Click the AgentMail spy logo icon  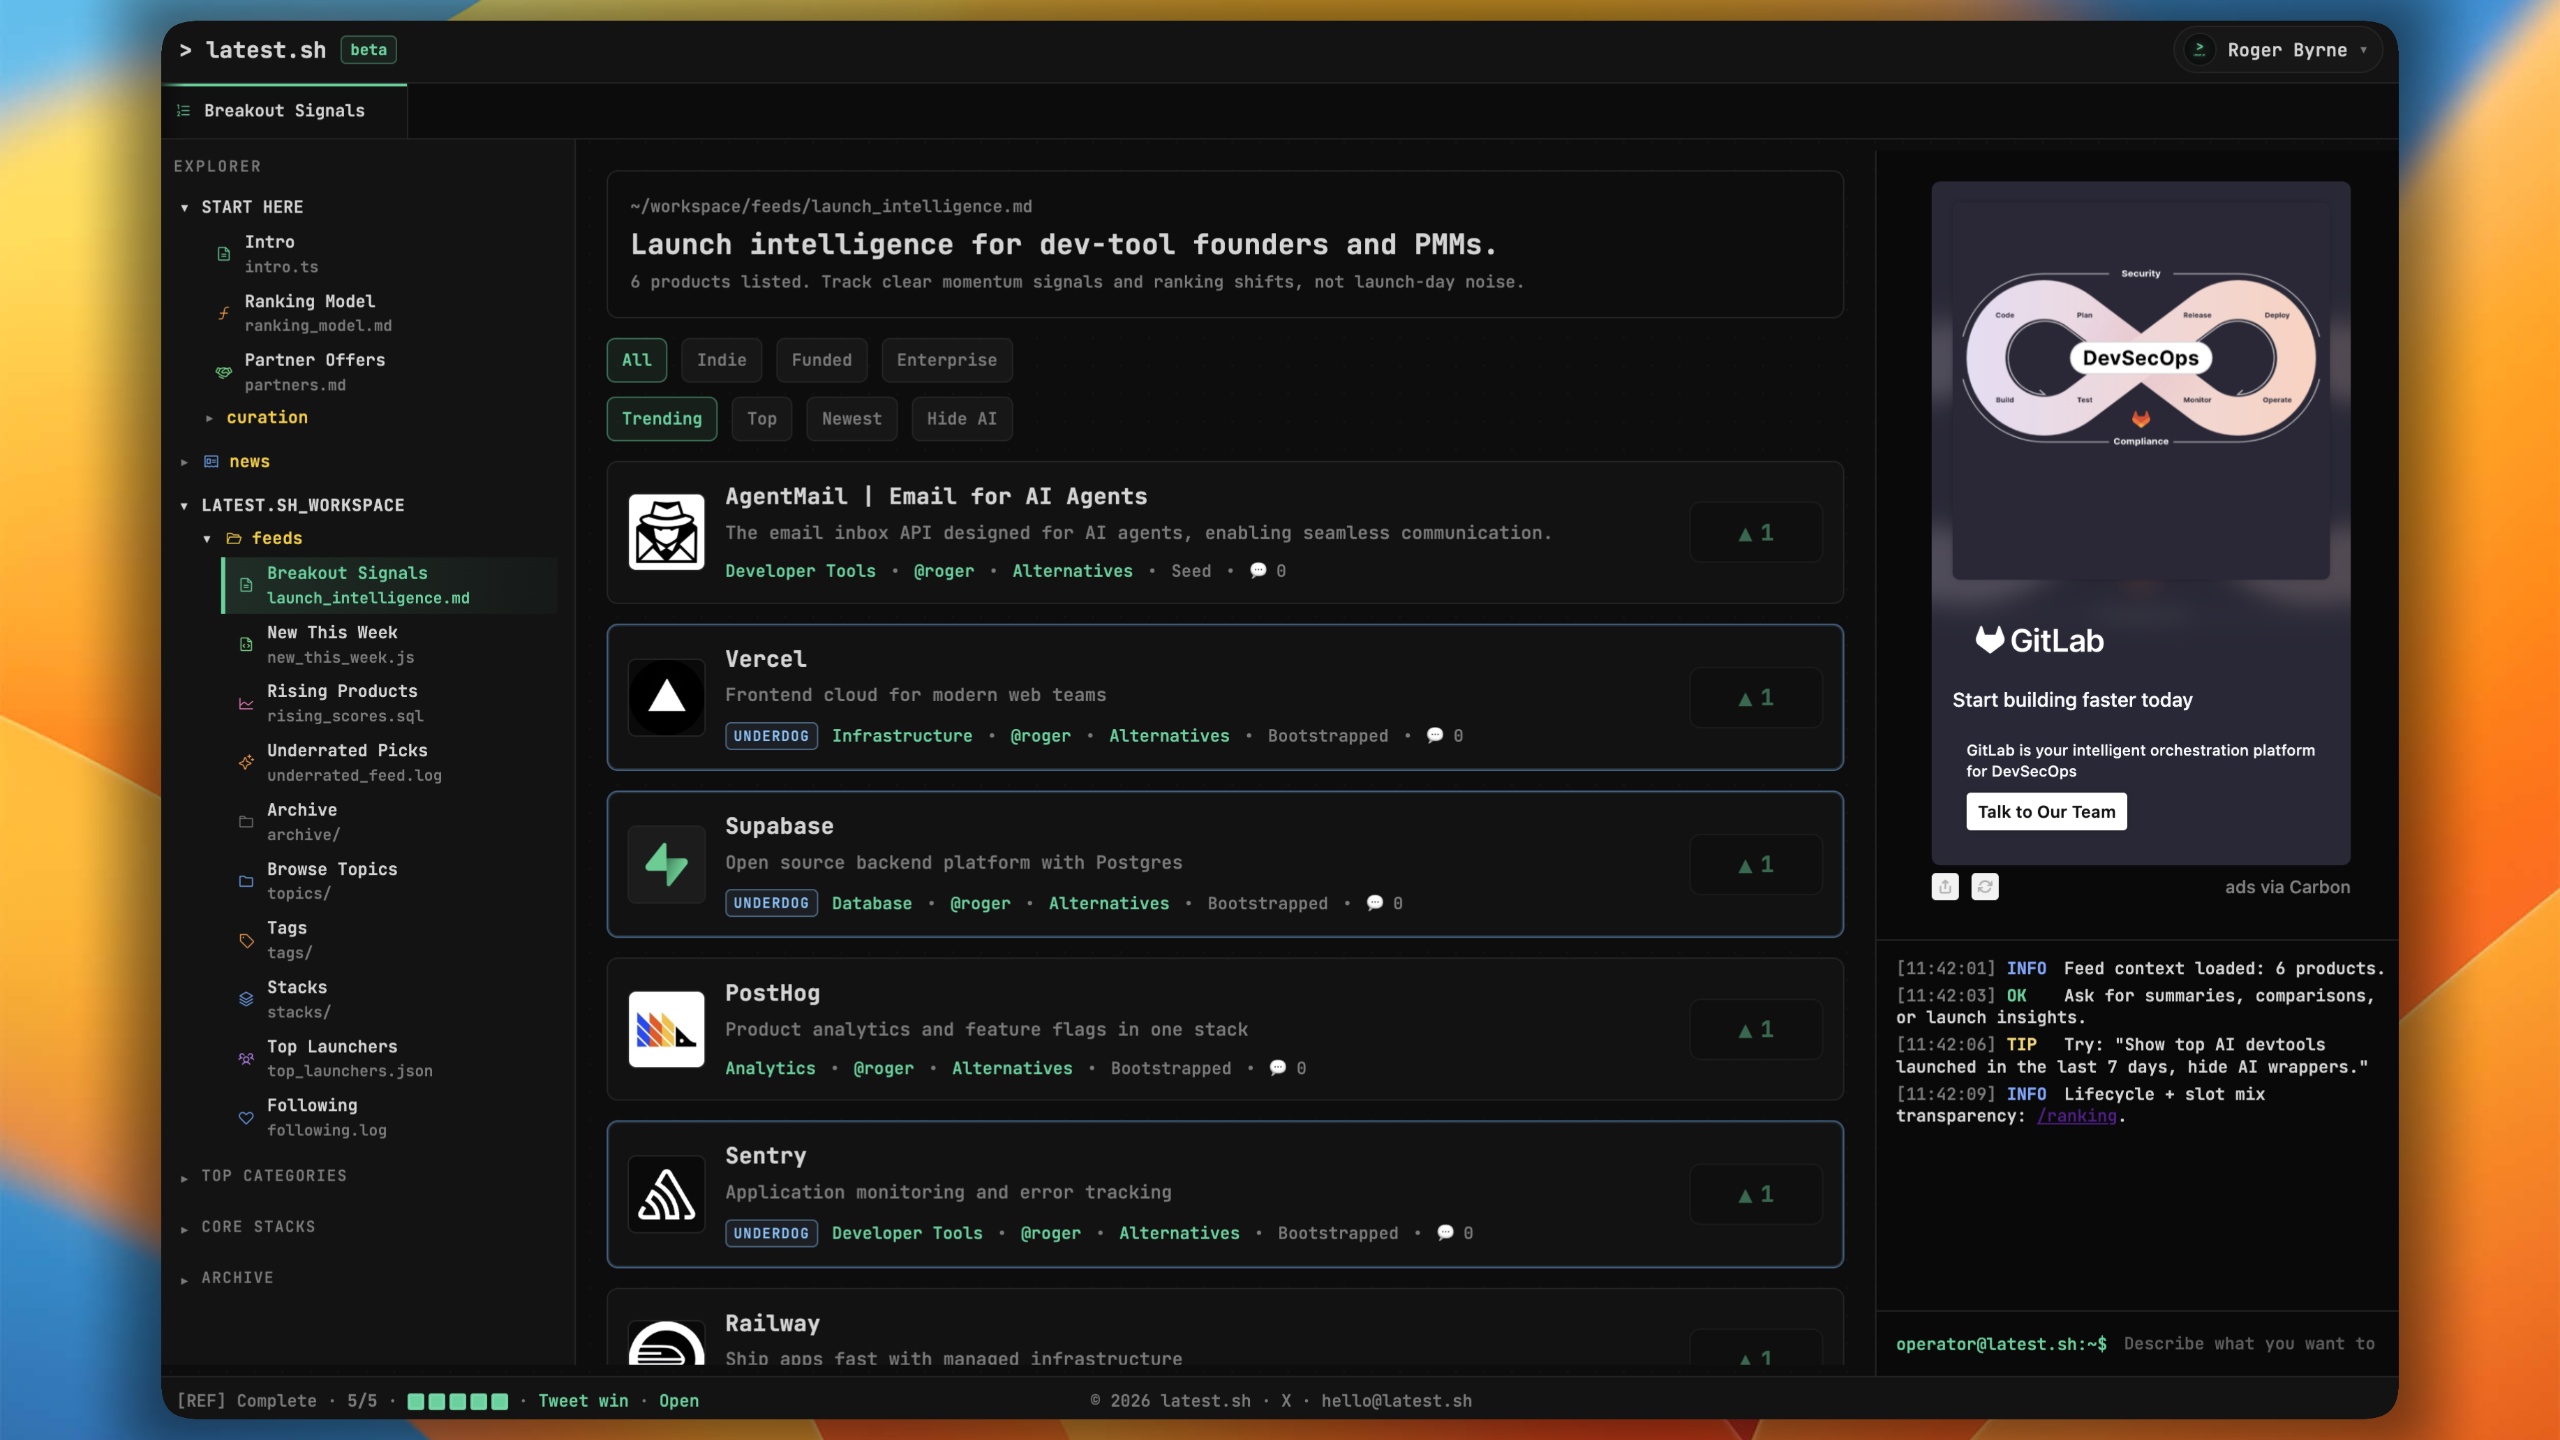(x=666, y=532)
